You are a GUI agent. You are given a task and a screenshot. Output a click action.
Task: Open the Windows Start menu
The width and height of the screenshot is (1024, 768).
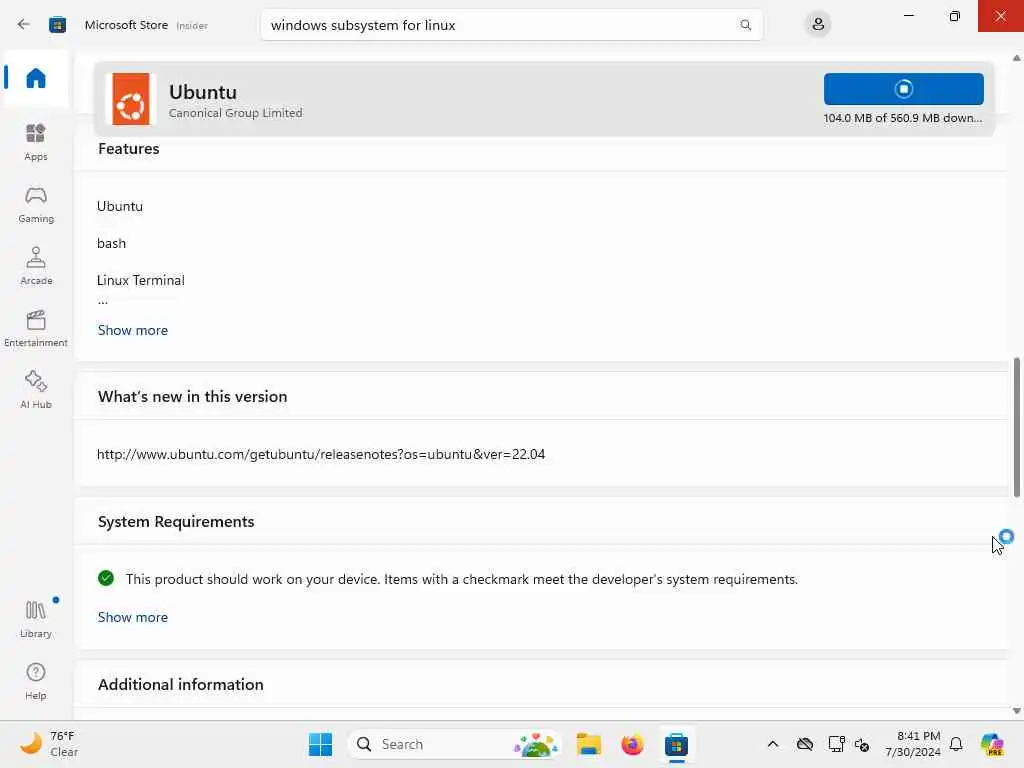click(320, 744)
